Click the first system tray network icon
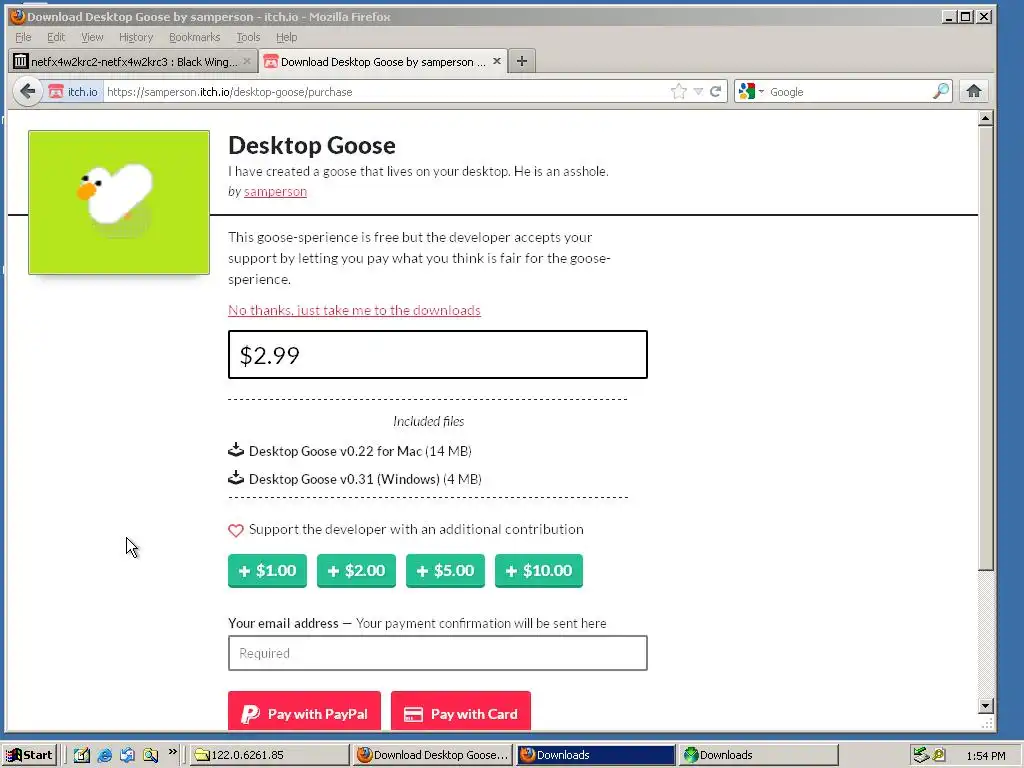This screenshot has height=768, width=1024. (x=920, y=755)
